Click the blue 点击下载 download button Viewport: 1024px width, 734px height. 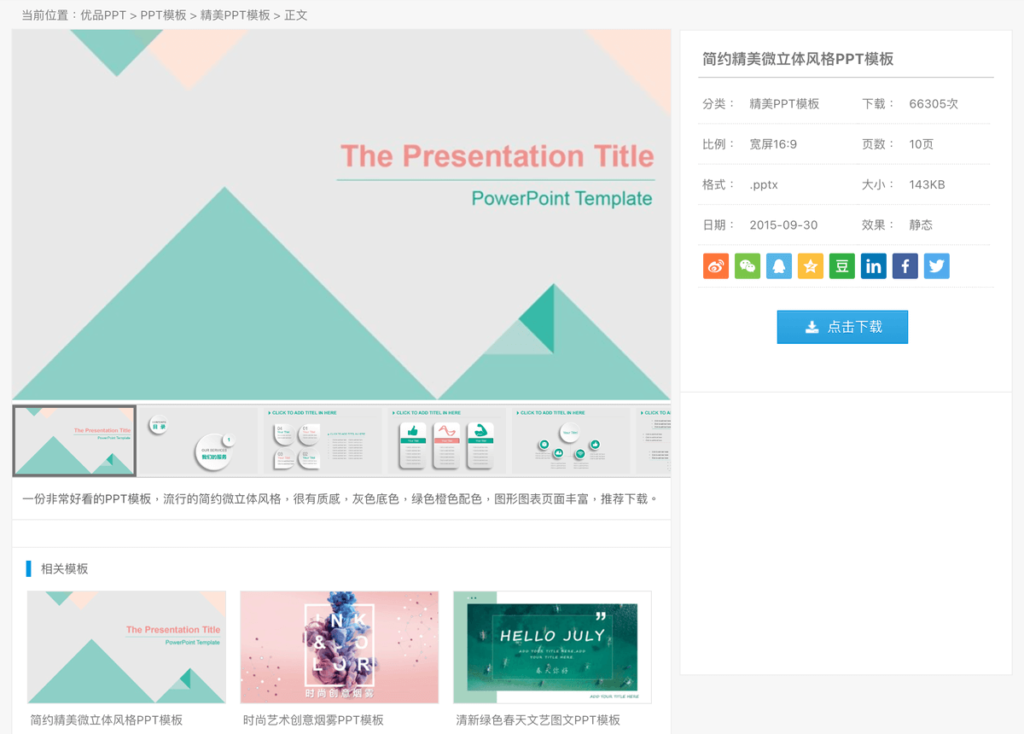(x=842, y=327)
